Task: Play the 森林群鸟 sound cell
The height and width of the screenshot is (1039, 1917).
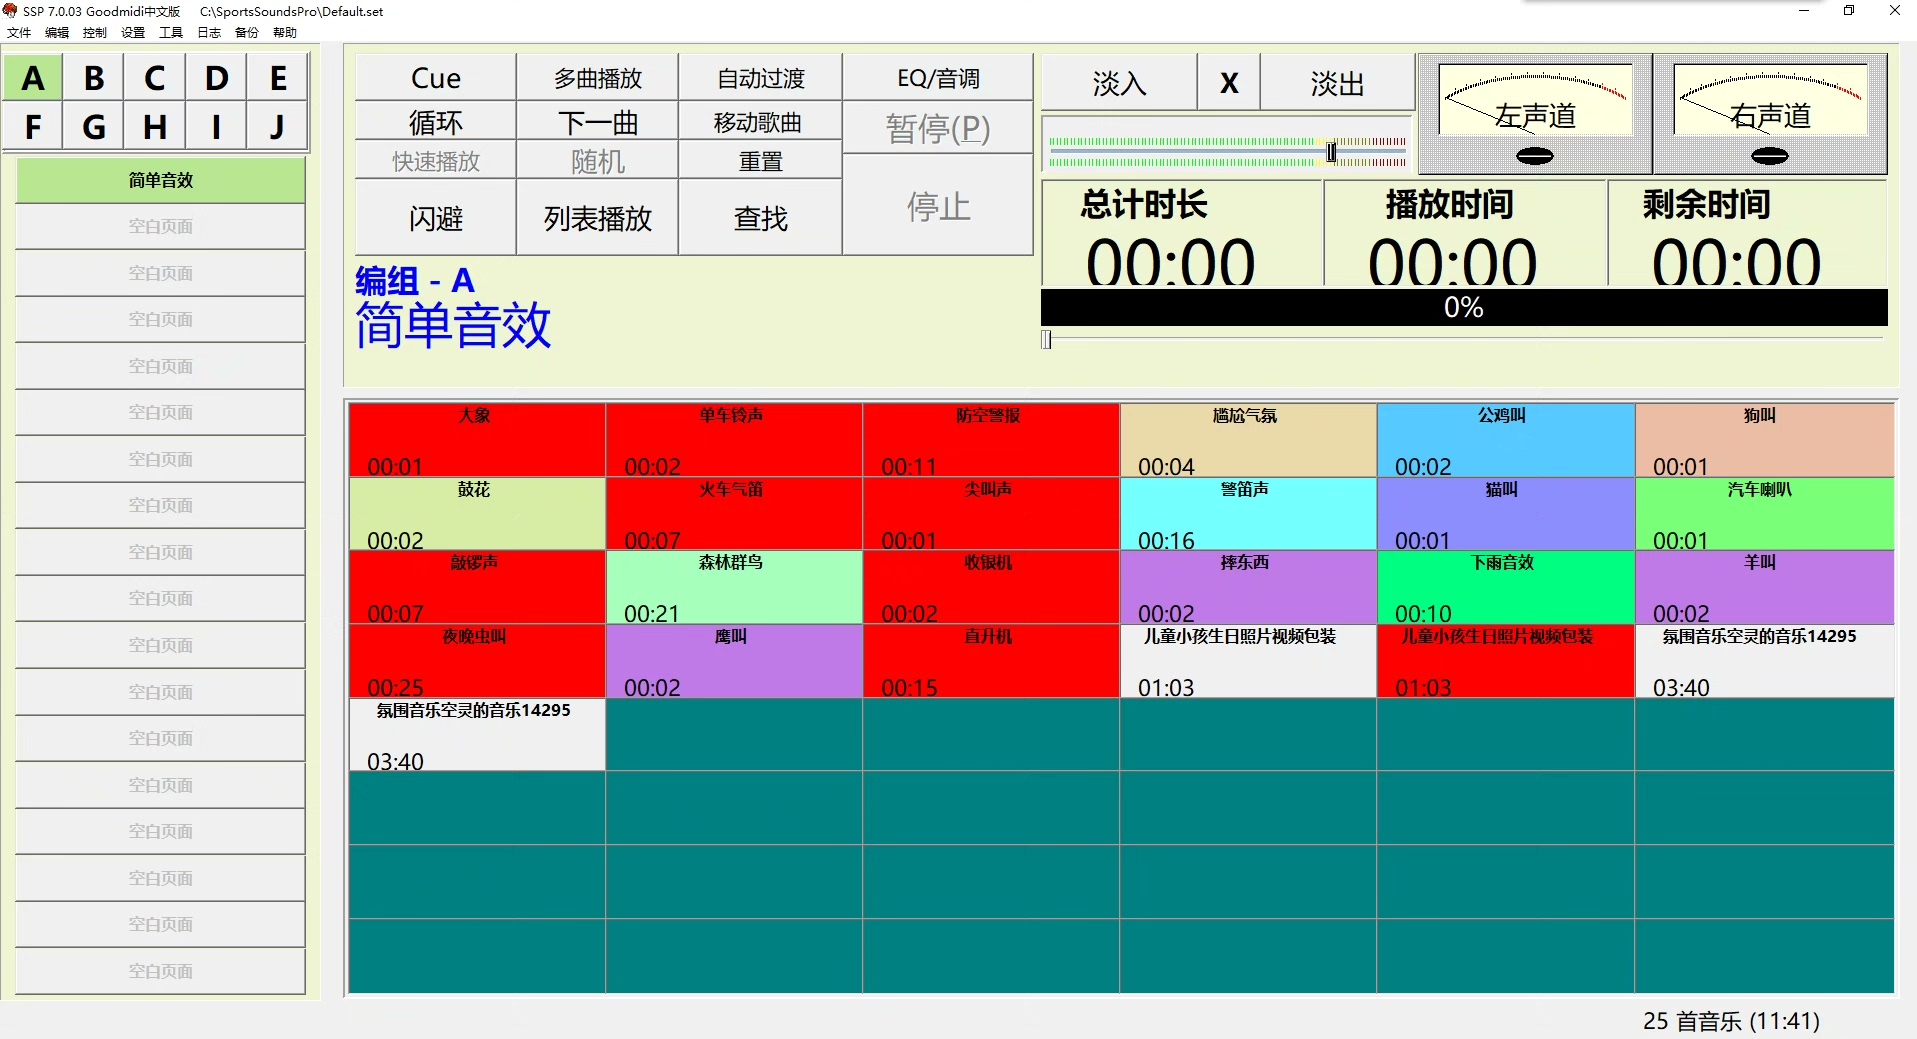Action: point(734,587)
